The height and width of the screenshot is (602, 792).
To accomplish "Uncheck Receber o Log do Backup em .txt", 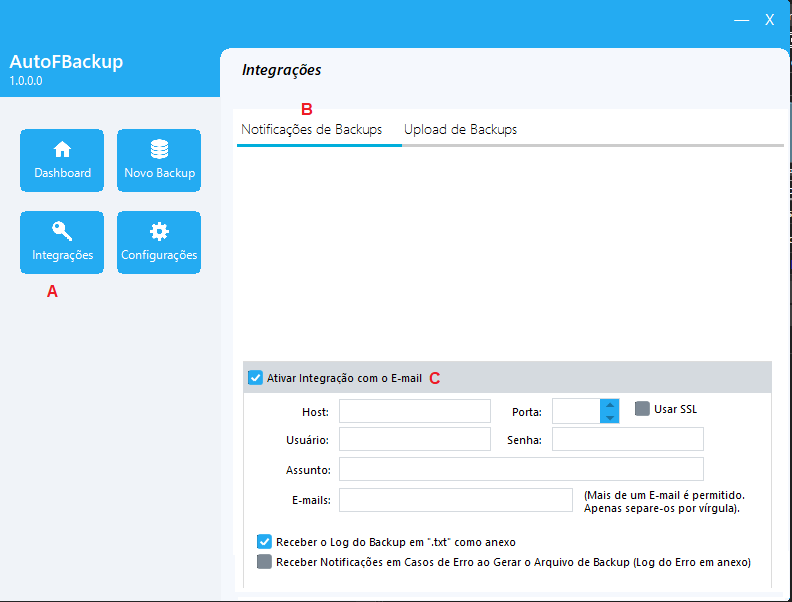I will pos(264,542).
